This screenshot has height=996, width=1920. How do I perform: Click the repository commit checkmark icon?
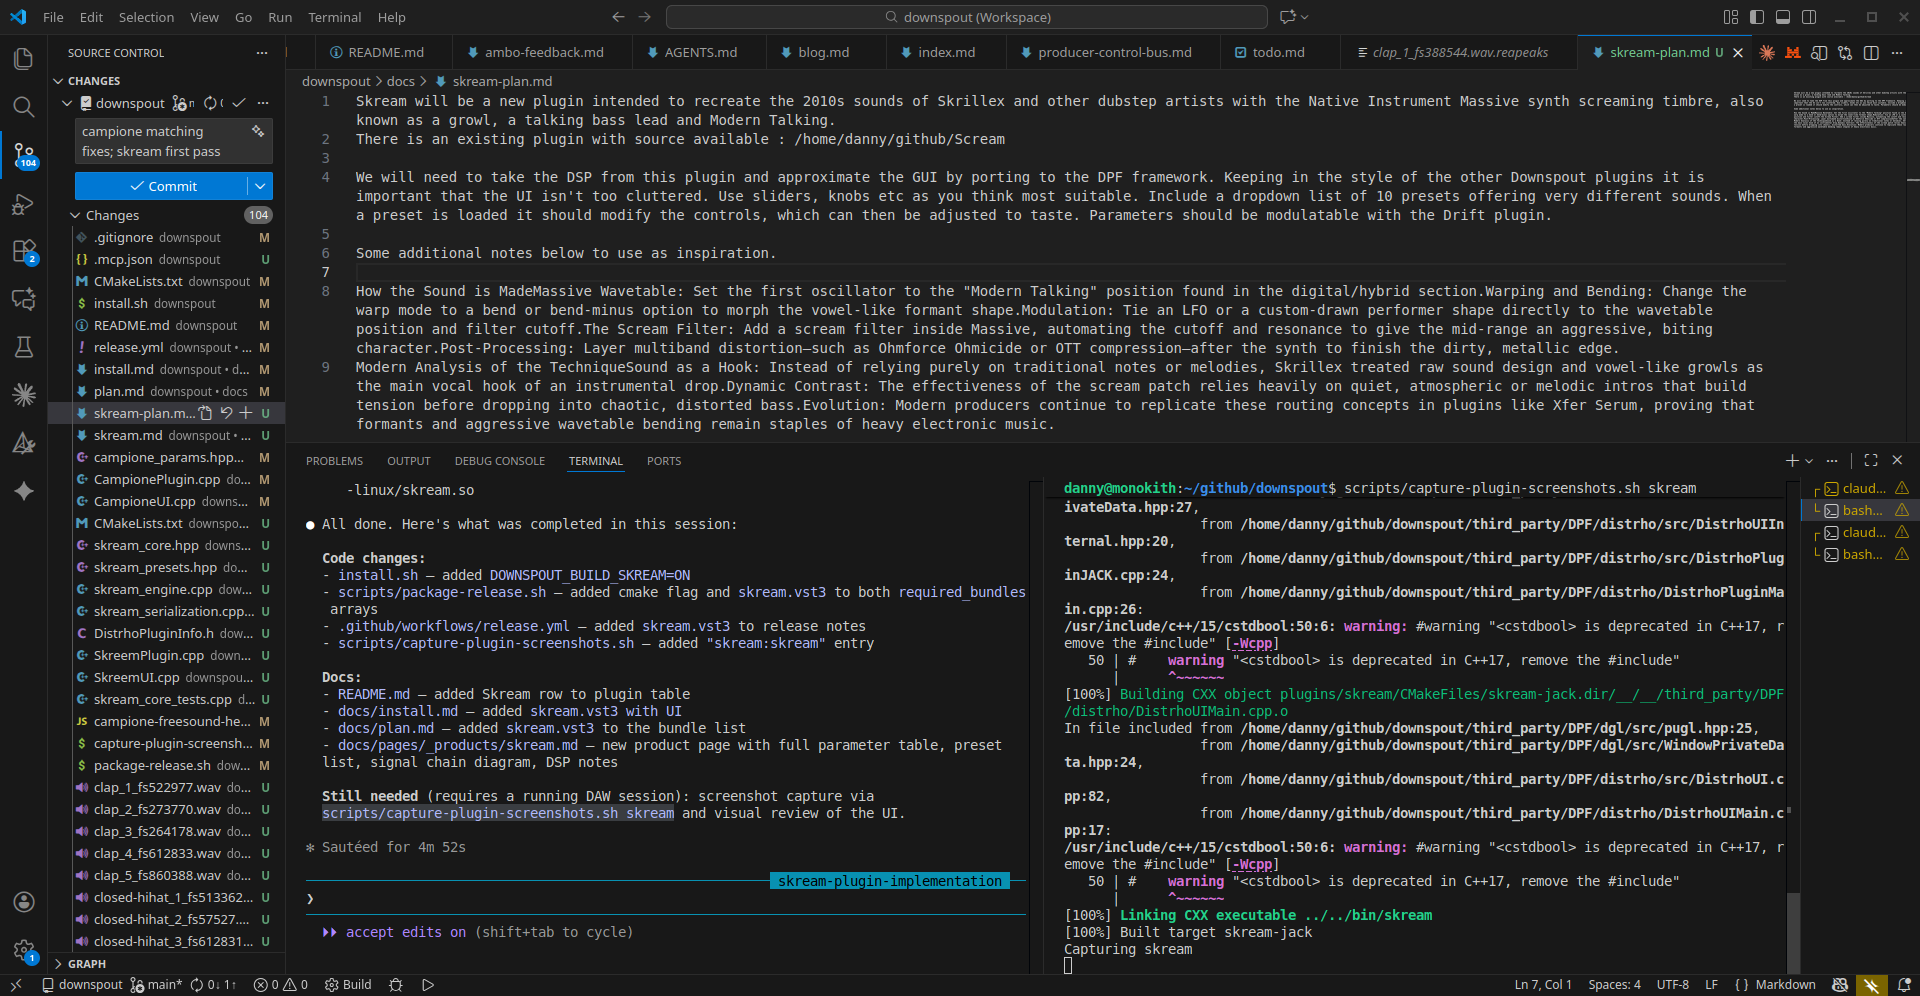[x=239, y=103]
